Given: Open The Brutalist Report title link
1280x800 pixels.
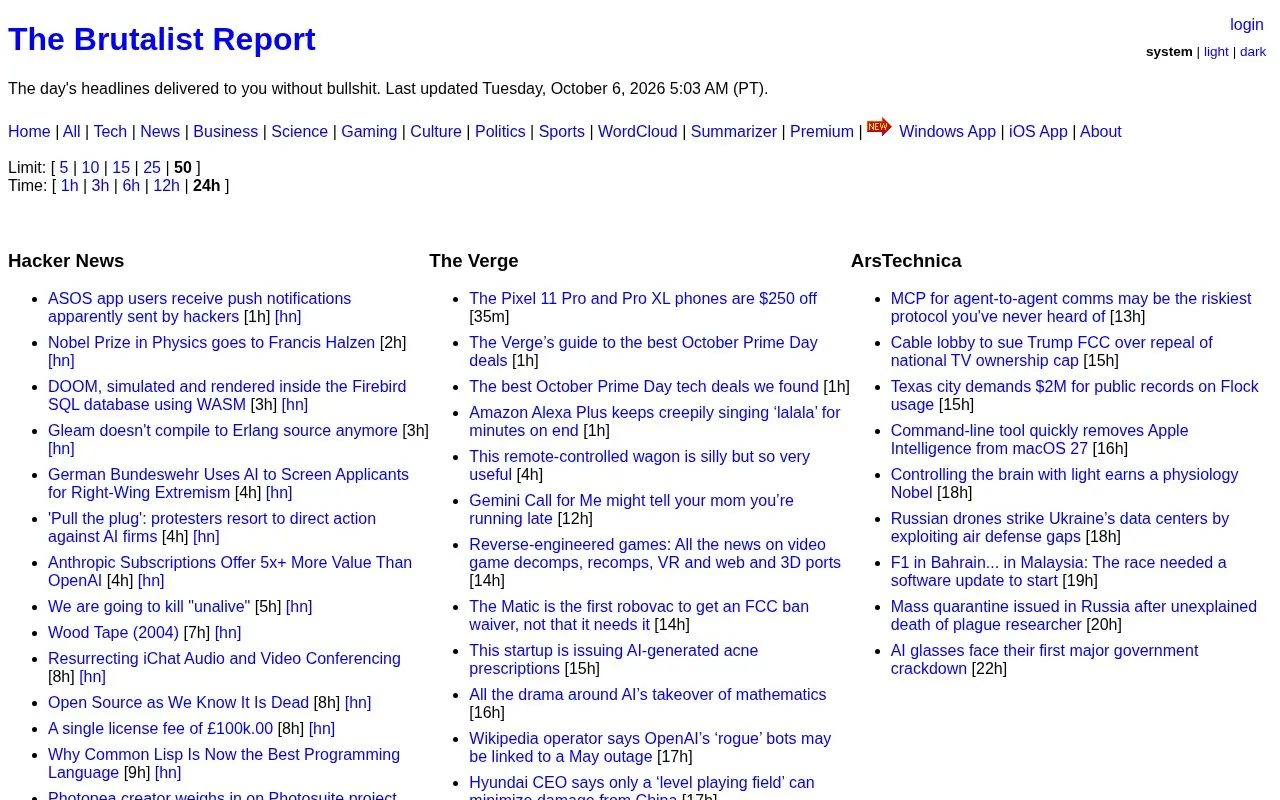Looking at the screenshot, I should tap(162, 39).
